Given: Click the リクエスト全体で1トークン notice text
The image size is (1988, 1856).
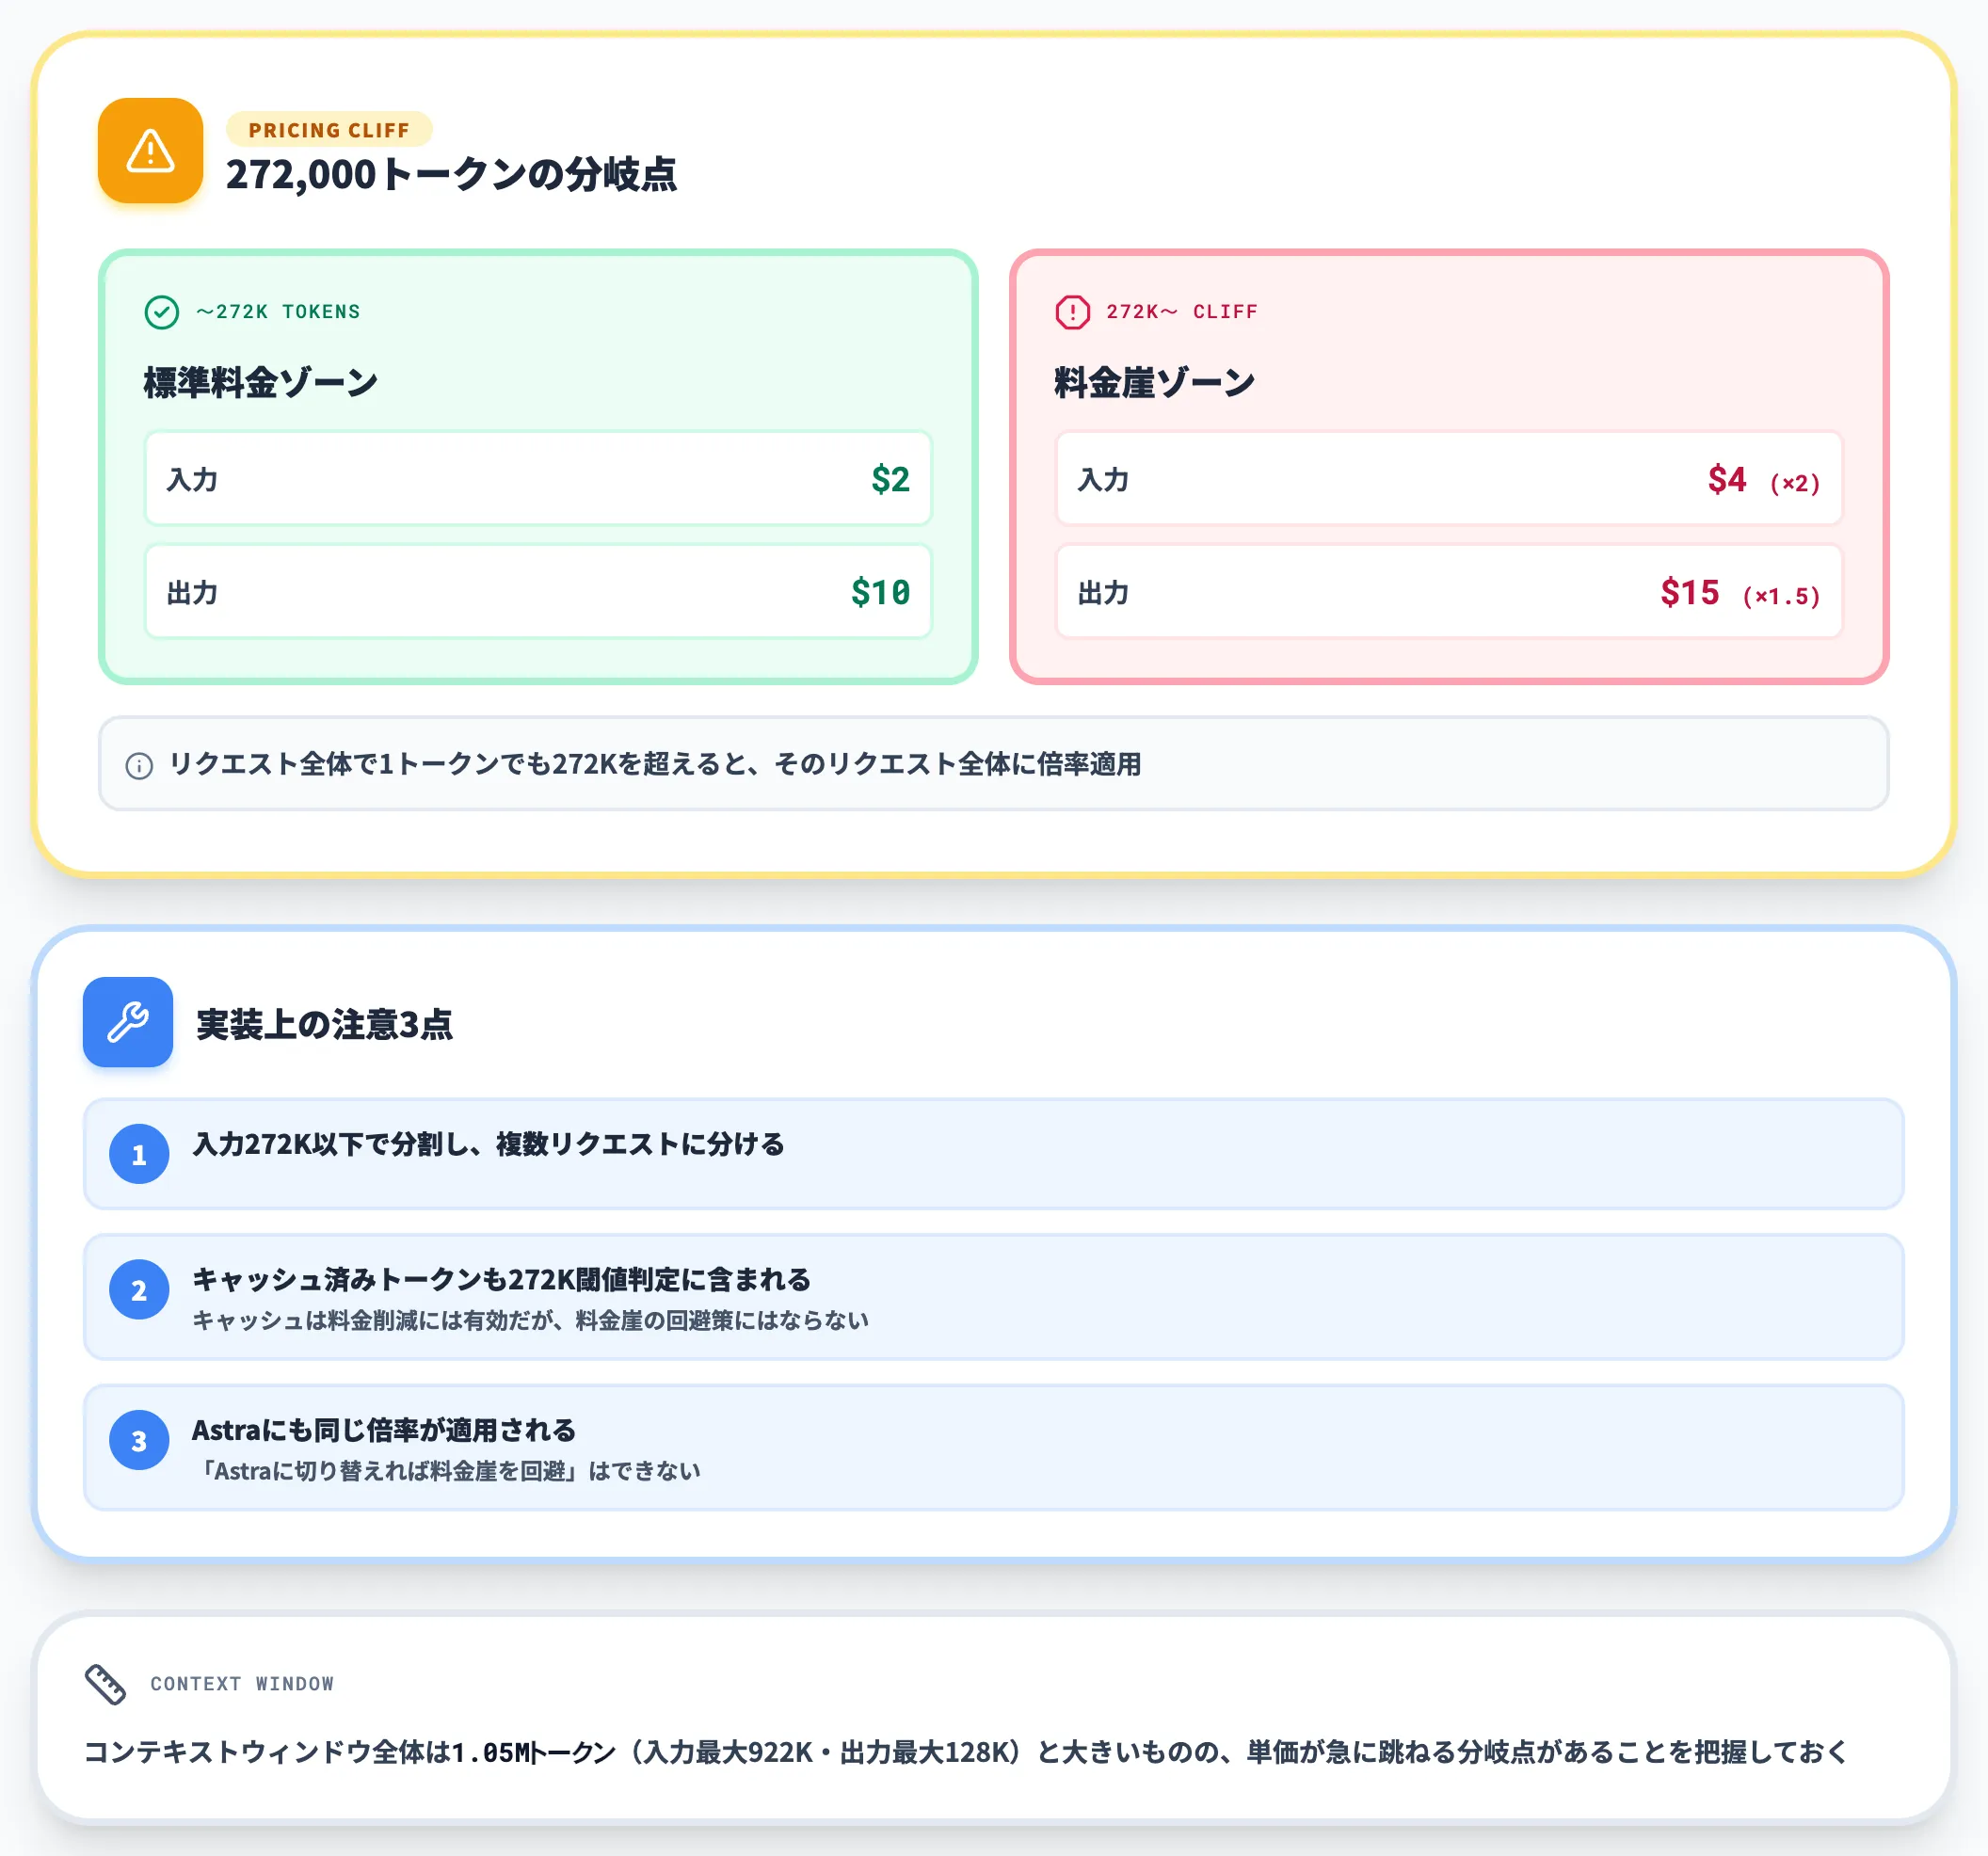Looking at the screenshot, I should click(655, 764).
